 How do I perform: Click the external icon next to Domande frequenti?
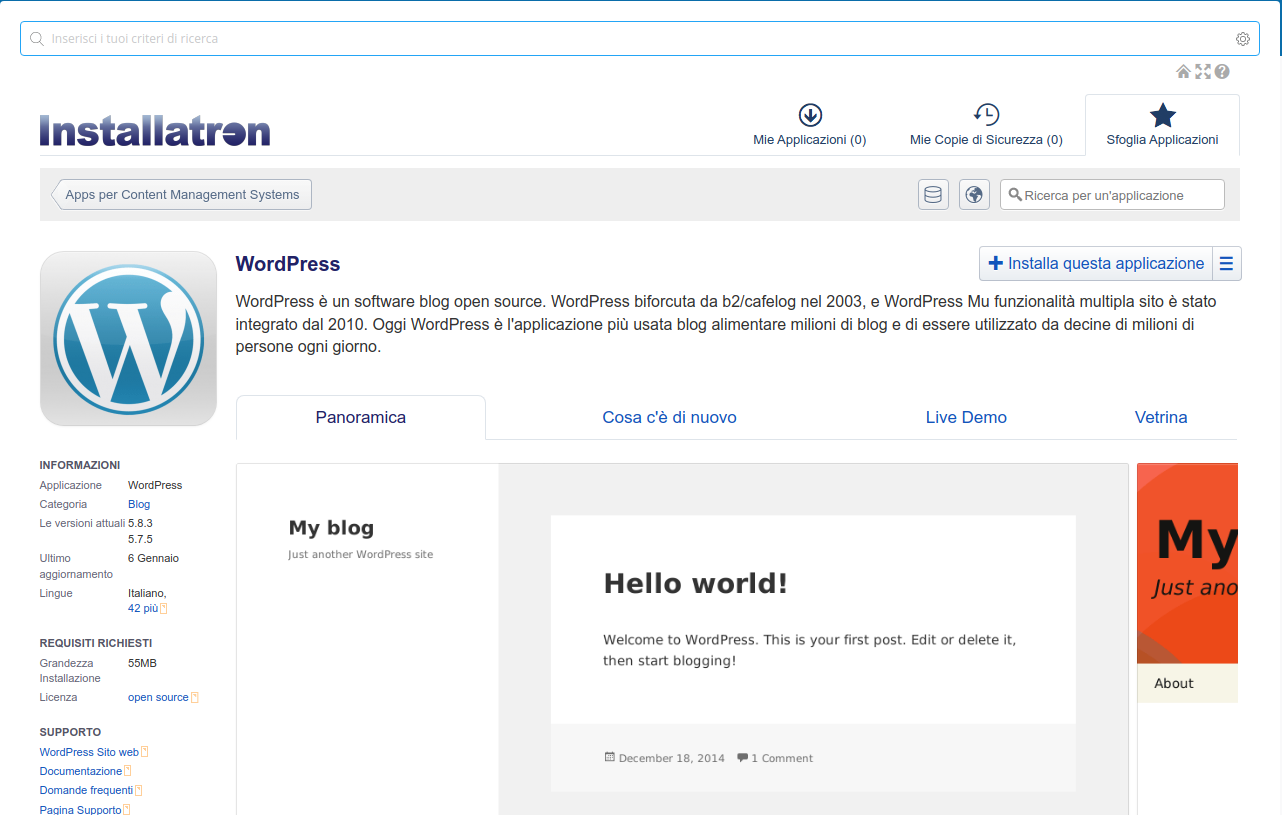pyautogui.click(x=139, y=790)
